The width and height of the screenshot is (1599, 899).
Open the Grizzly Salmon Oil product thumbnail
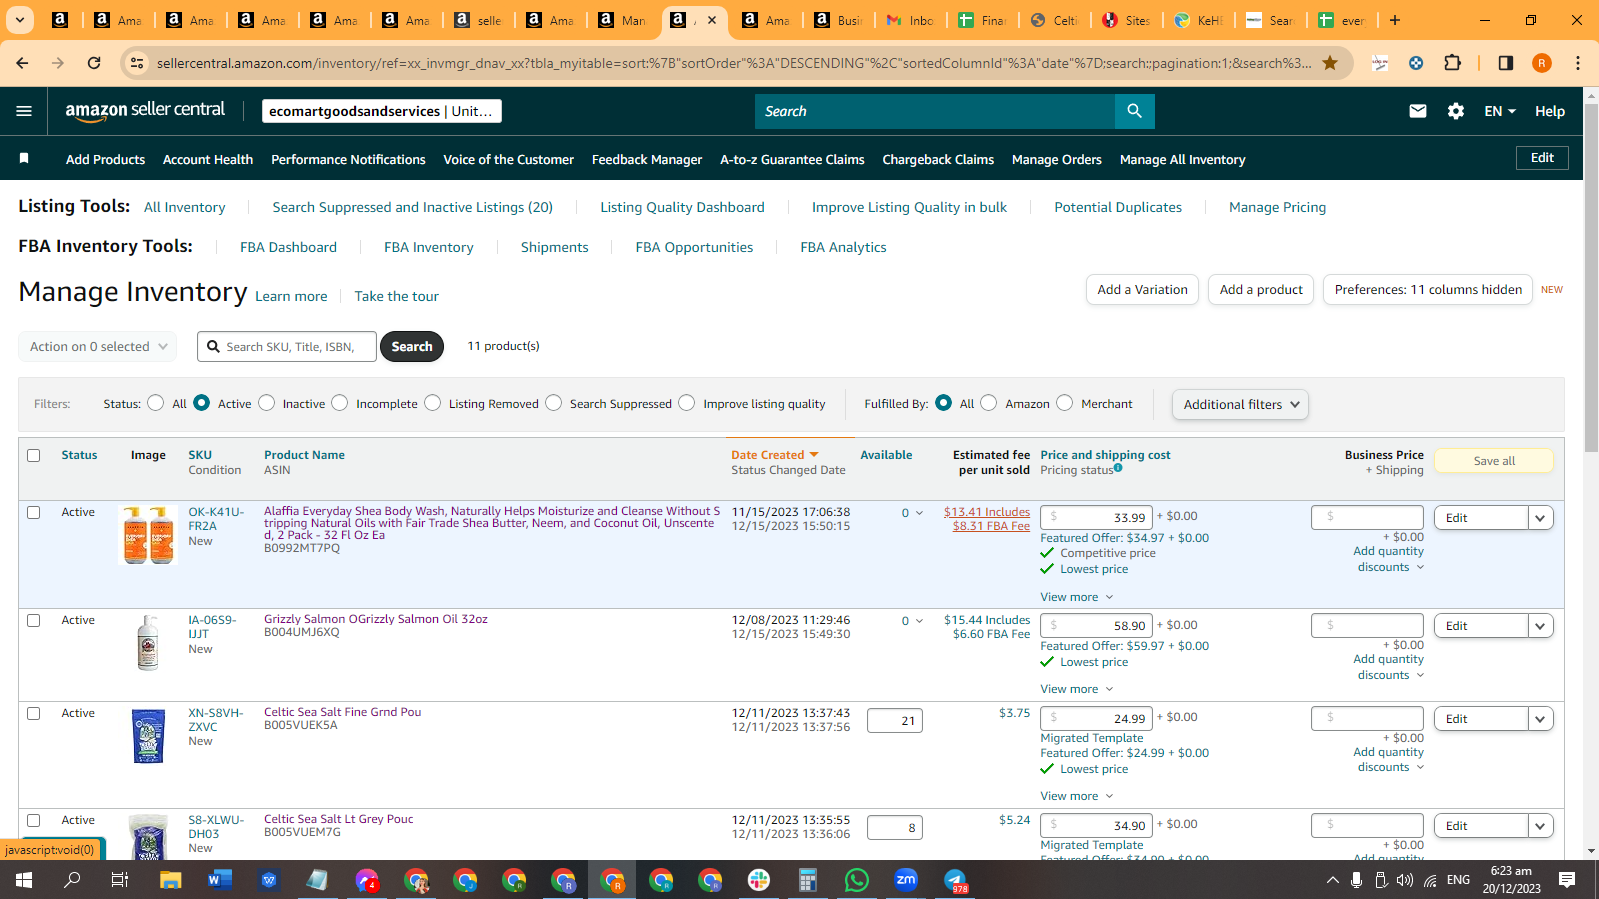[148, 642]
